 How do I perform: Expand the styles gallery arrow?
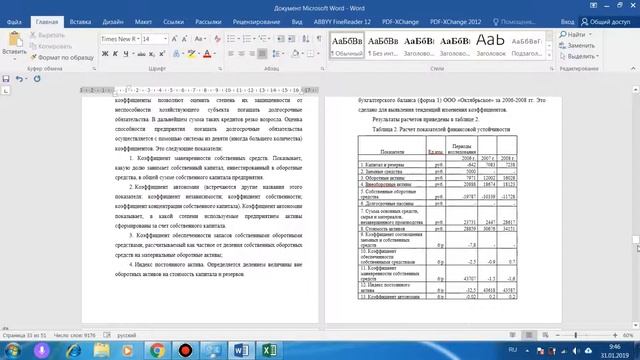click(x=549, y=55)
